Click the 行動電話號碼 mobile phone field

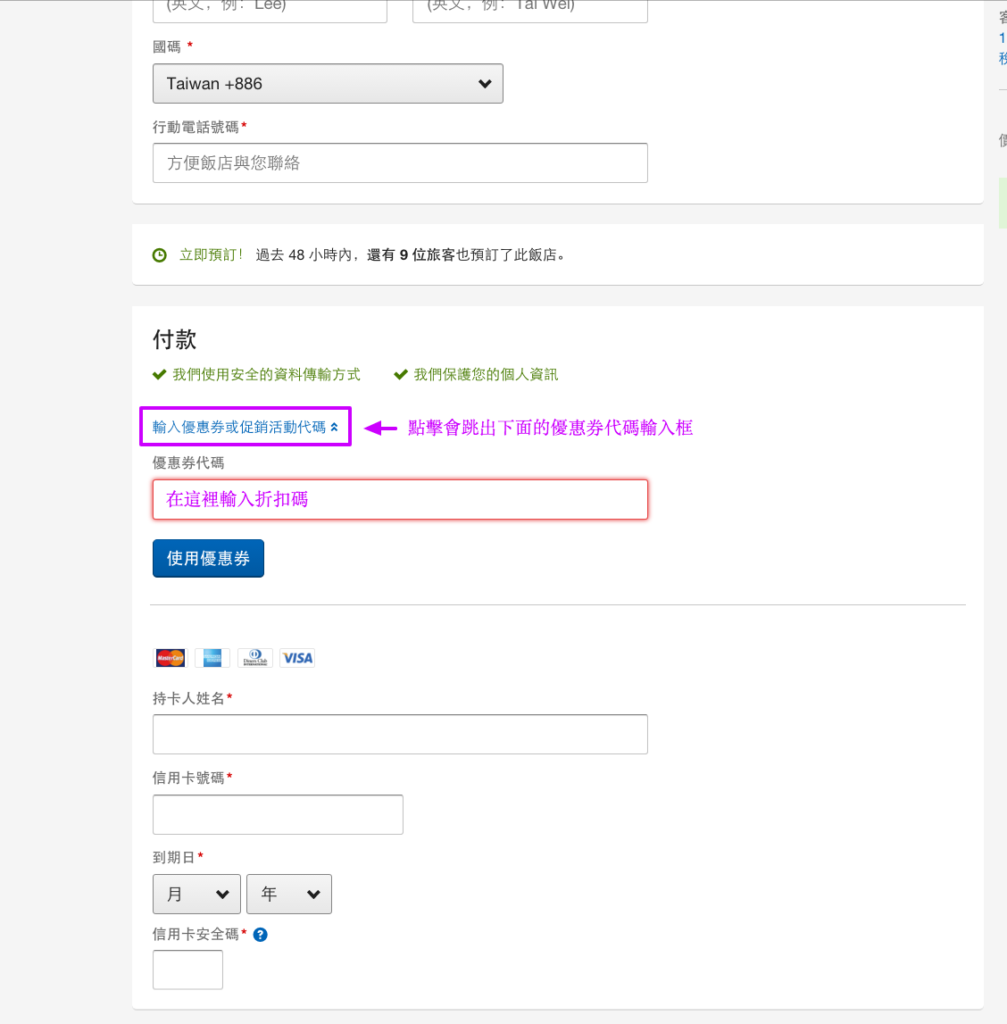pos(400,162)
